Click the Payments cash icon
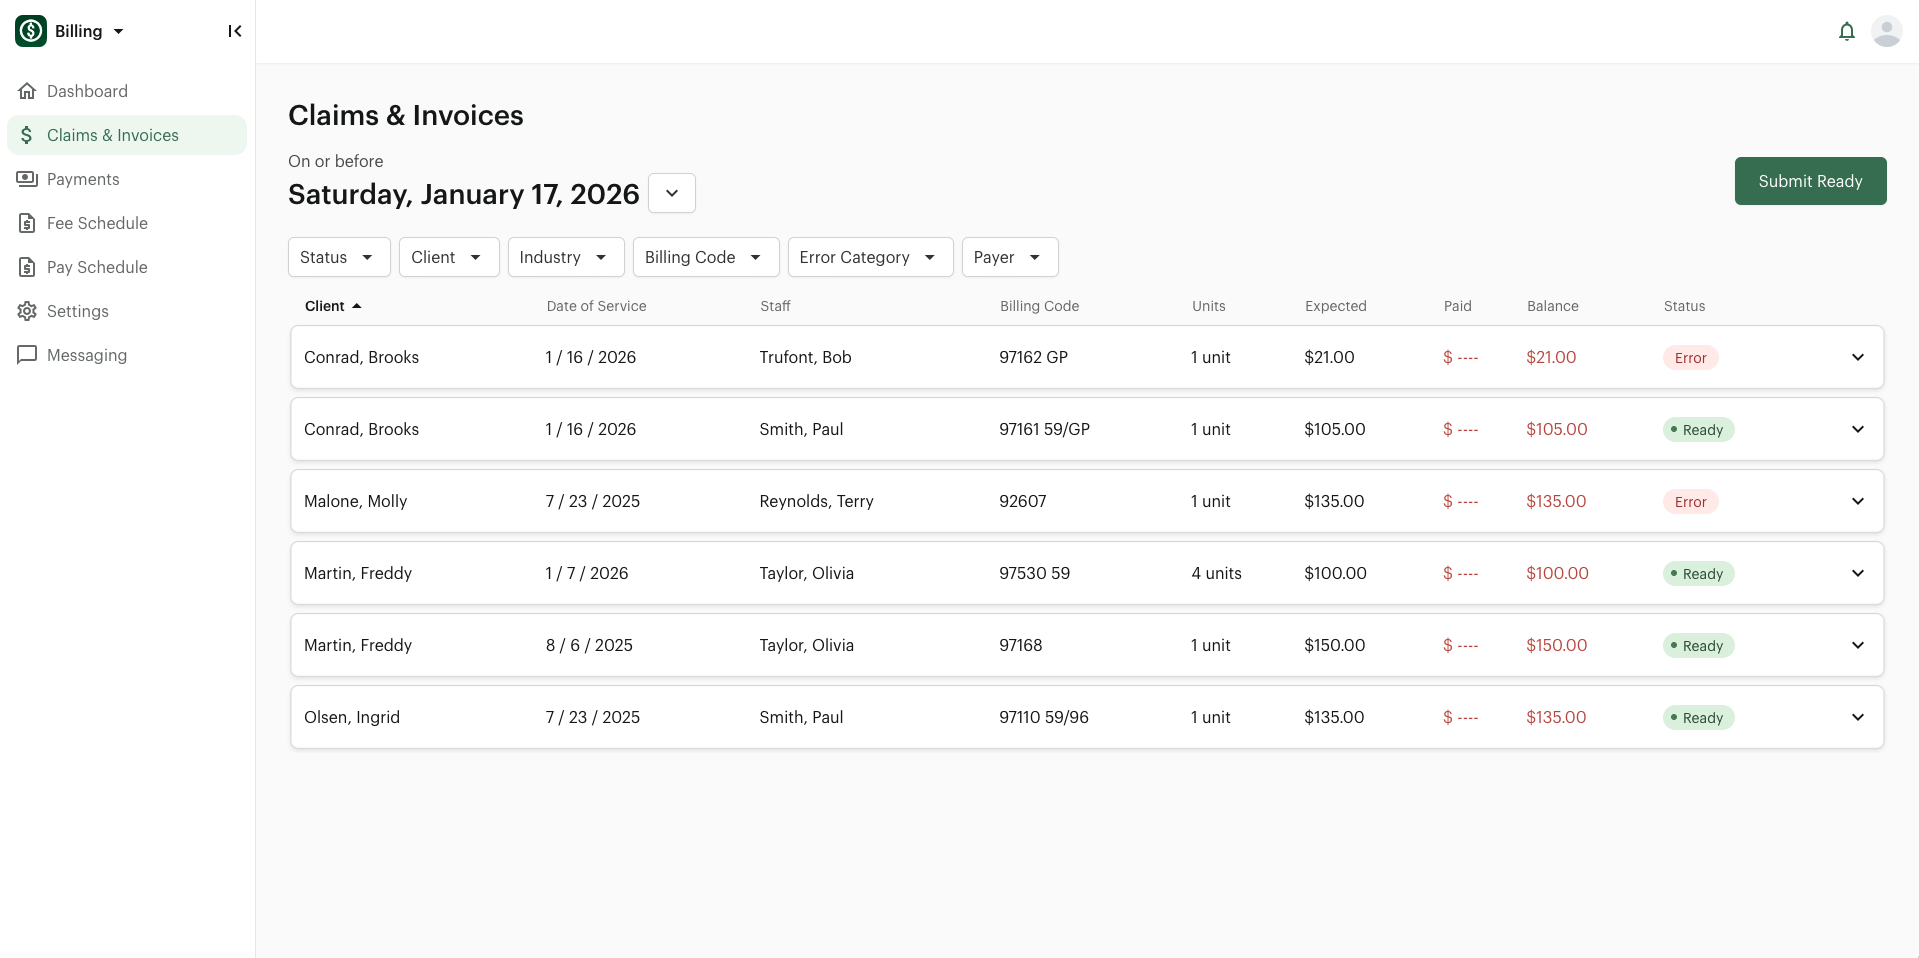 (27, 179)
